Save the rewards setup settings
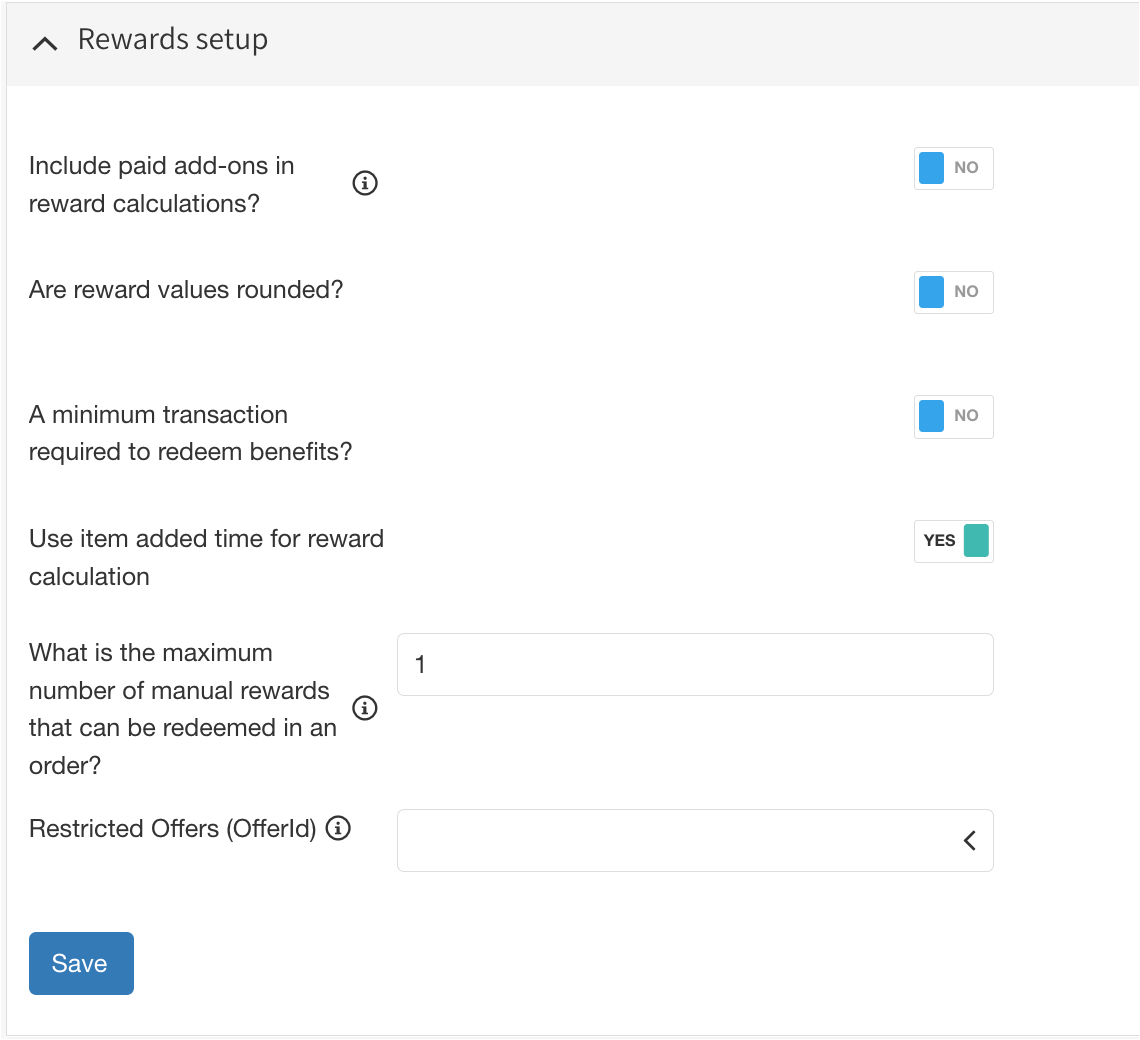Viewport: 1140px width, 1040px height. pos(81,963)
